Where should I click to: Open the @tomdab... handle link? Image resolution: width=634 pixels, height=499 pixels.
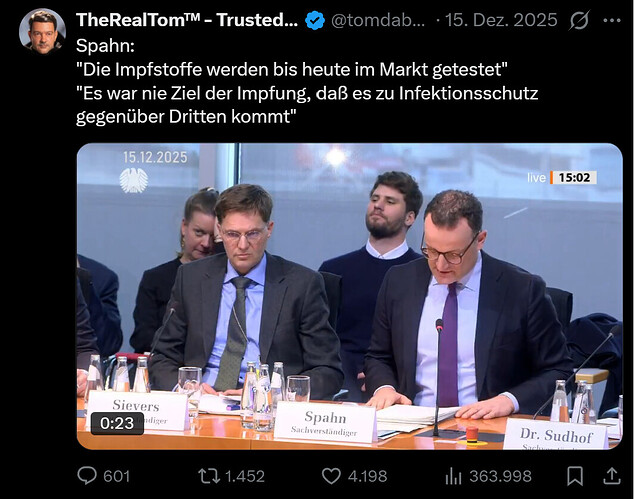tap(378, 20)
